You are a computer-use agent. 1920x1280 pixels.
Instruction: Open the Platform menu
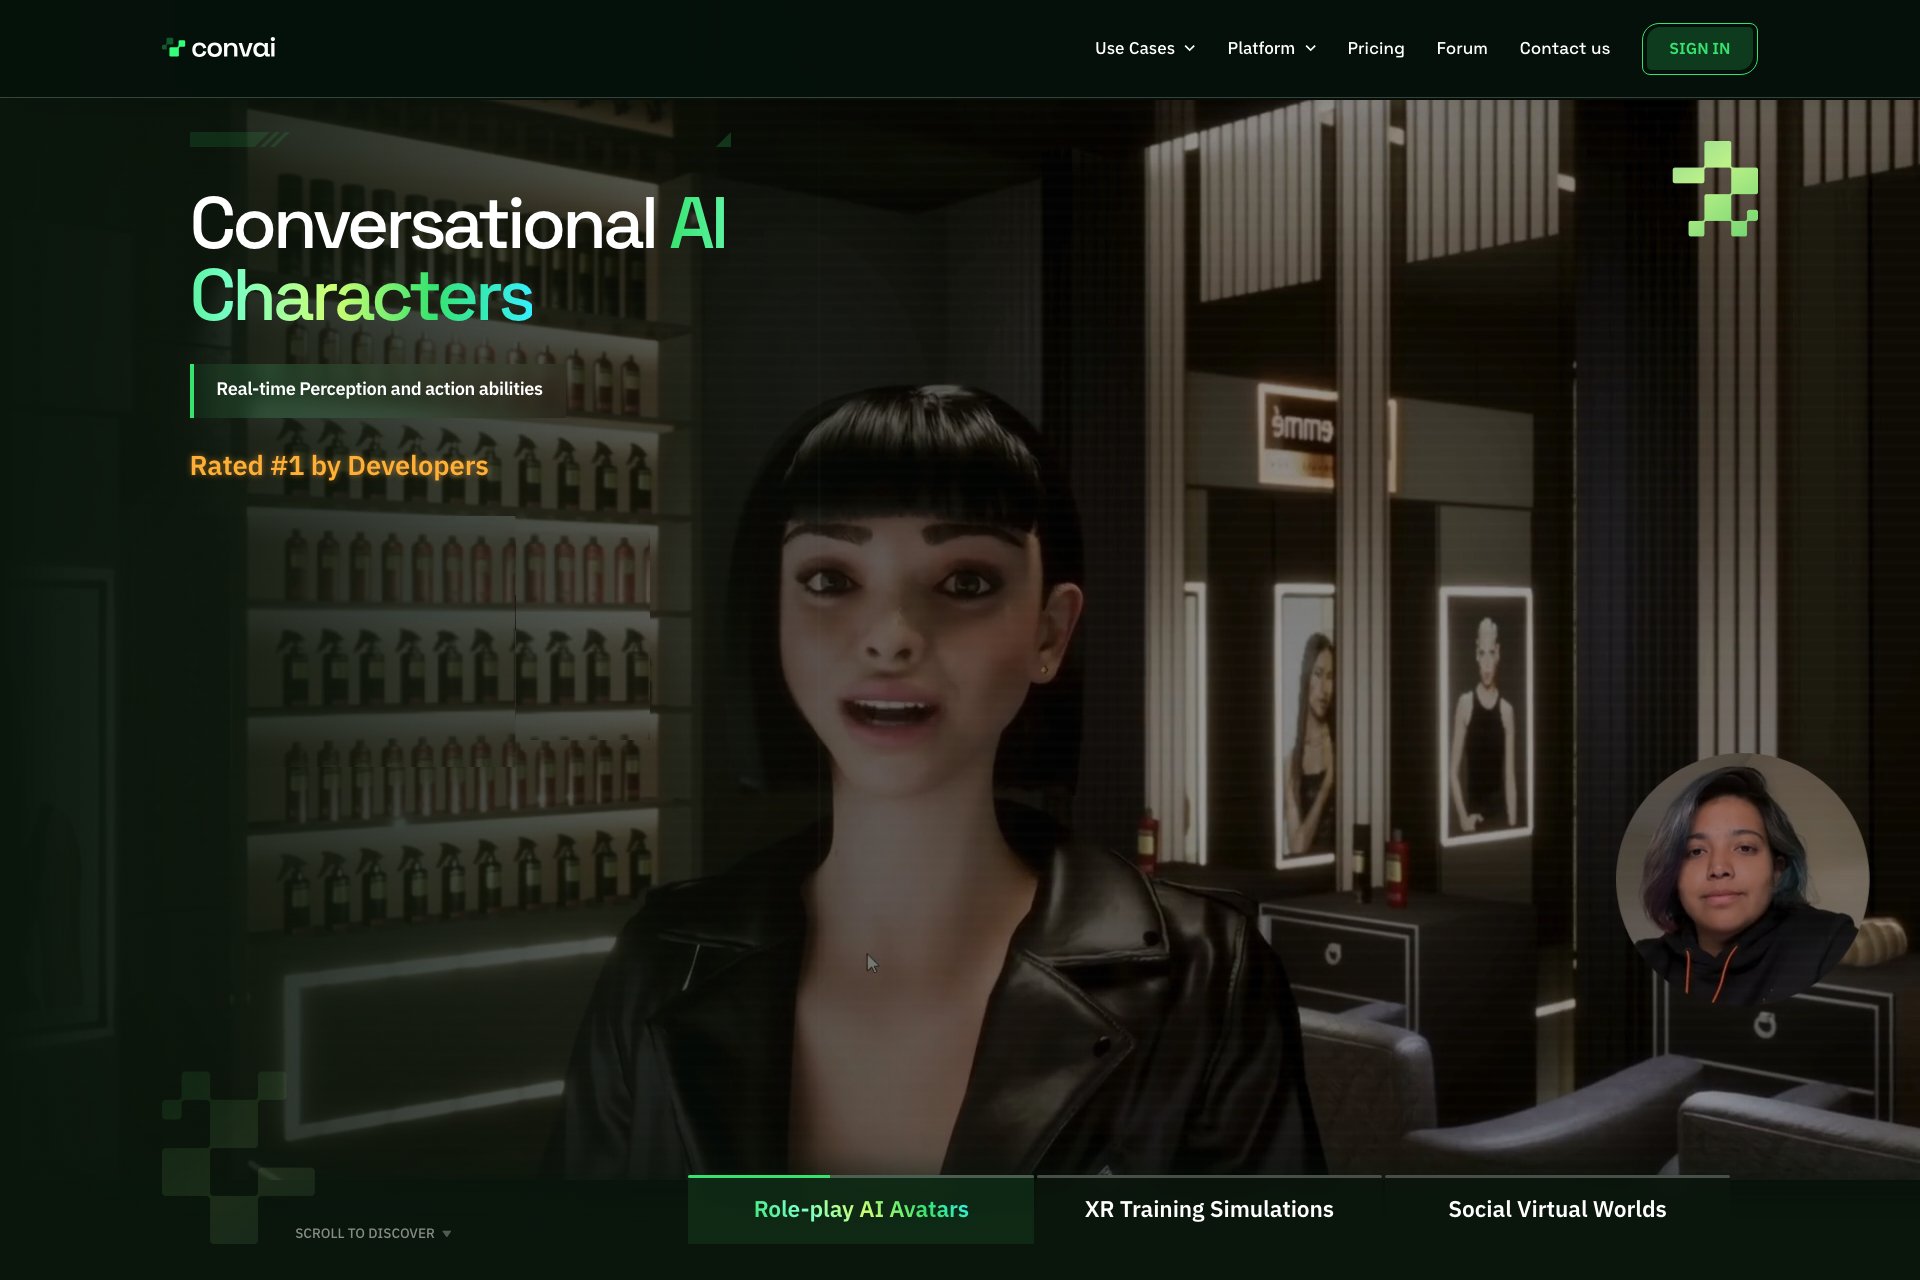(1260, 48)
